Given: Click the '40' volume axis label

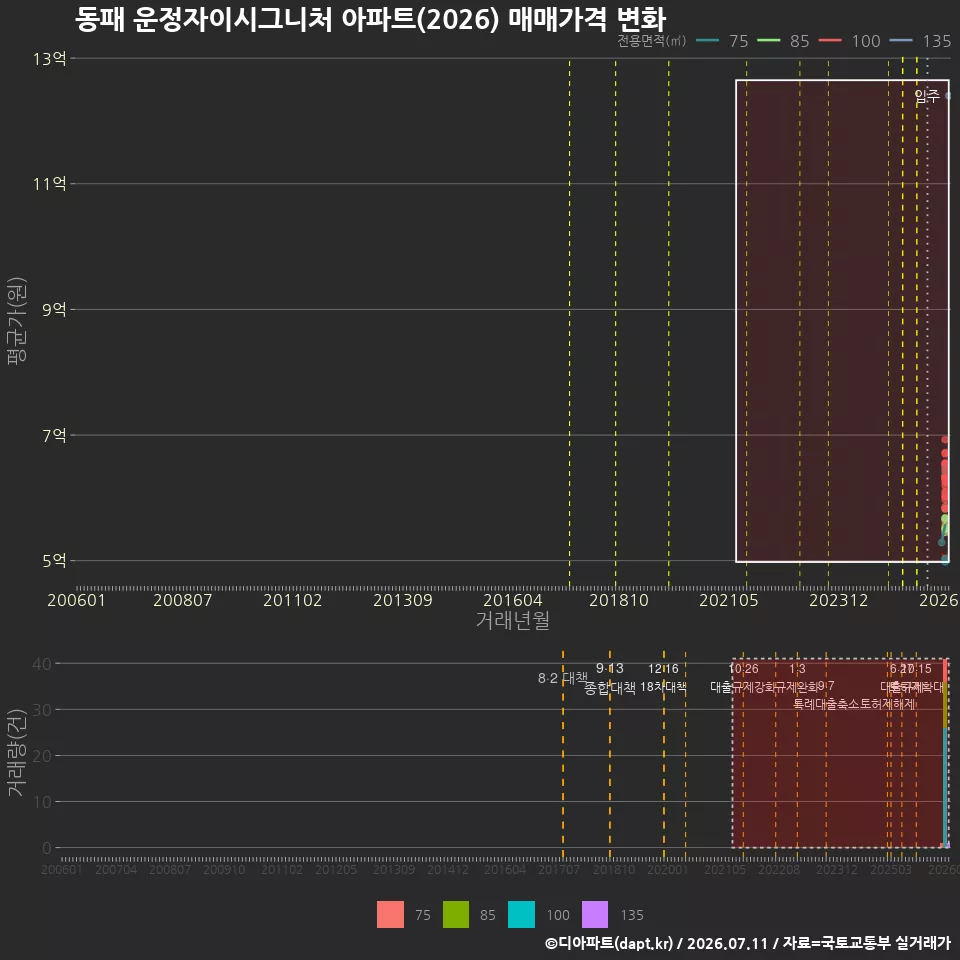Looking at the screenshot, I should (42, 664).
